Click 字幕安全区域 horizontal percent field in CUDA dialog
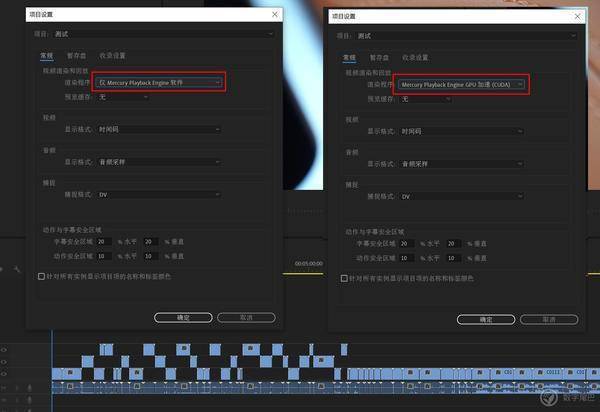This screenshot has width=600, height=412. pyautogui.click(x=406, y=242)
